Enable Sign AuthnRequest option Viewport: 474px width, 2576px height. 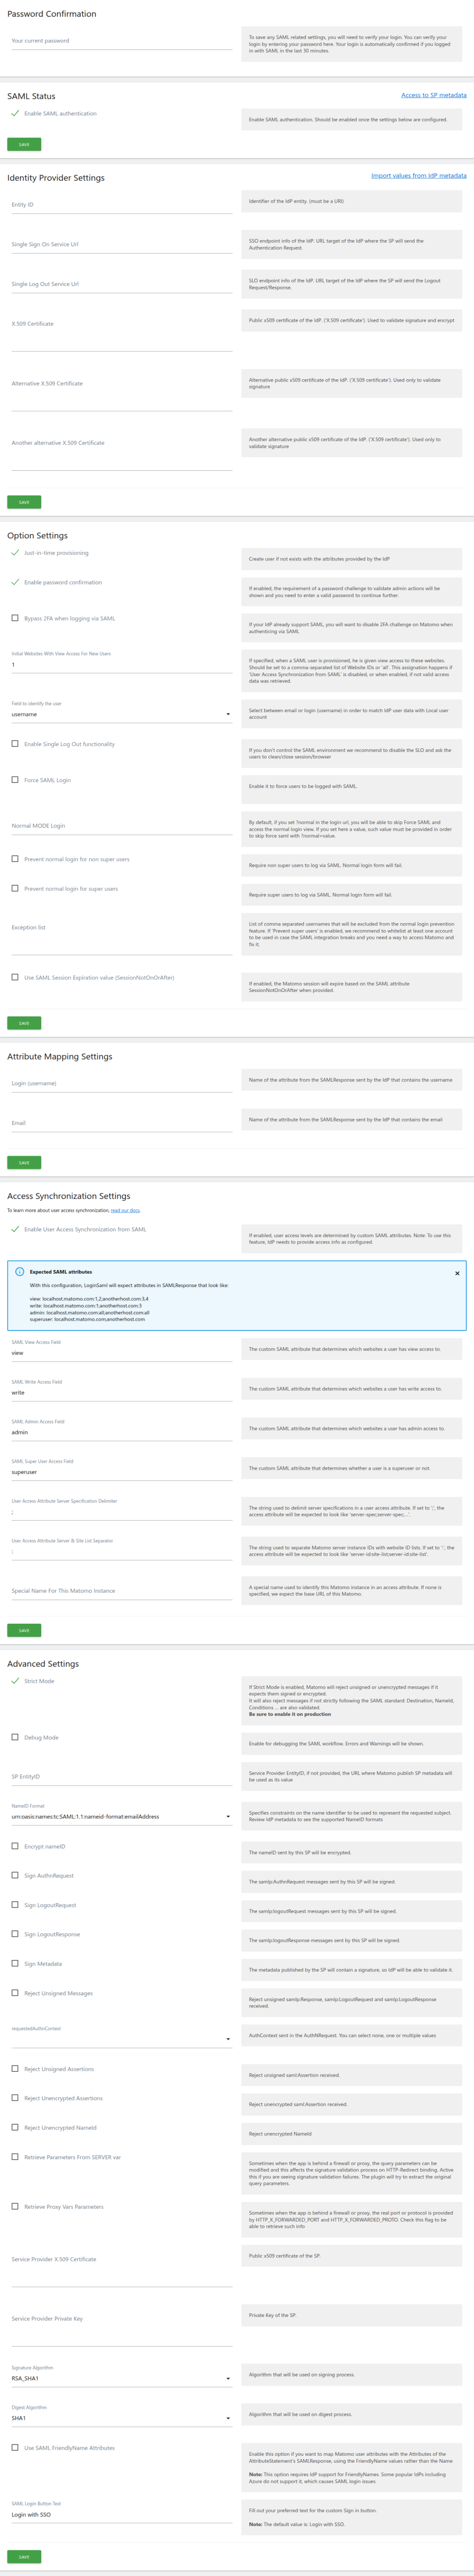[15, 1875]
